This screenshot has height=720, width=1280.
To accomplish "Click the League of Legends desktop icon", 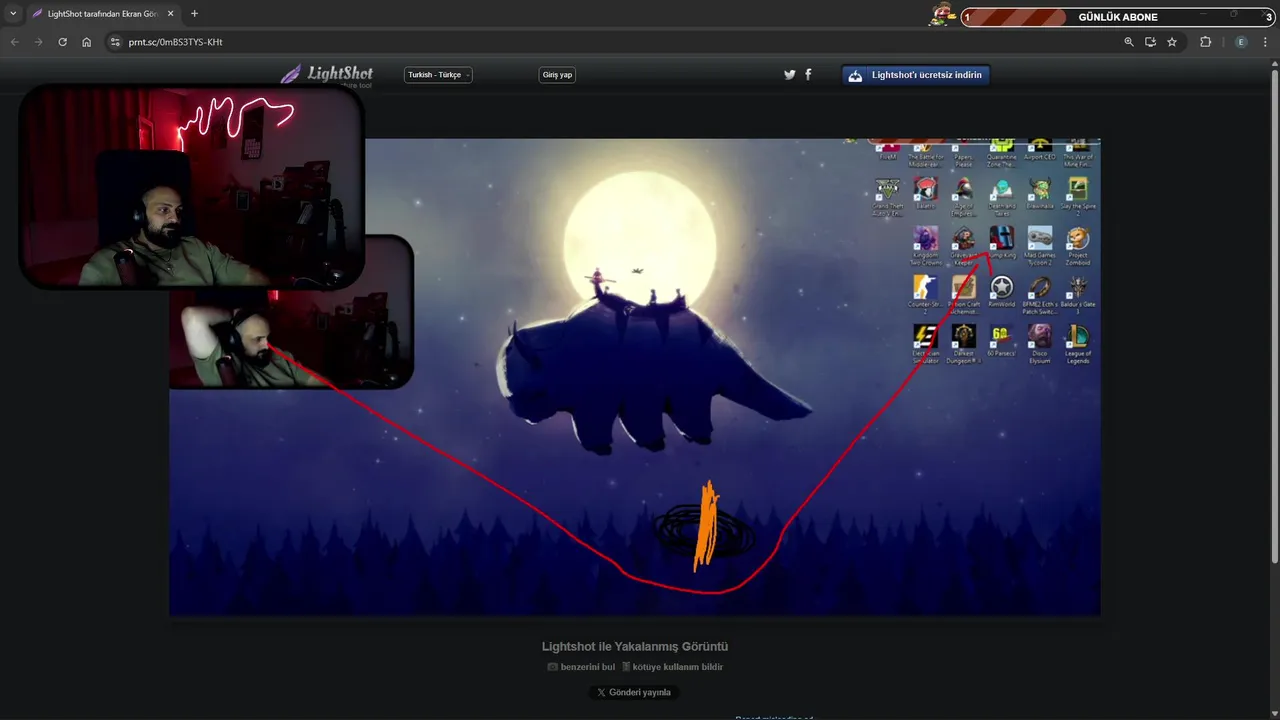I will (x=1078, y=344).
